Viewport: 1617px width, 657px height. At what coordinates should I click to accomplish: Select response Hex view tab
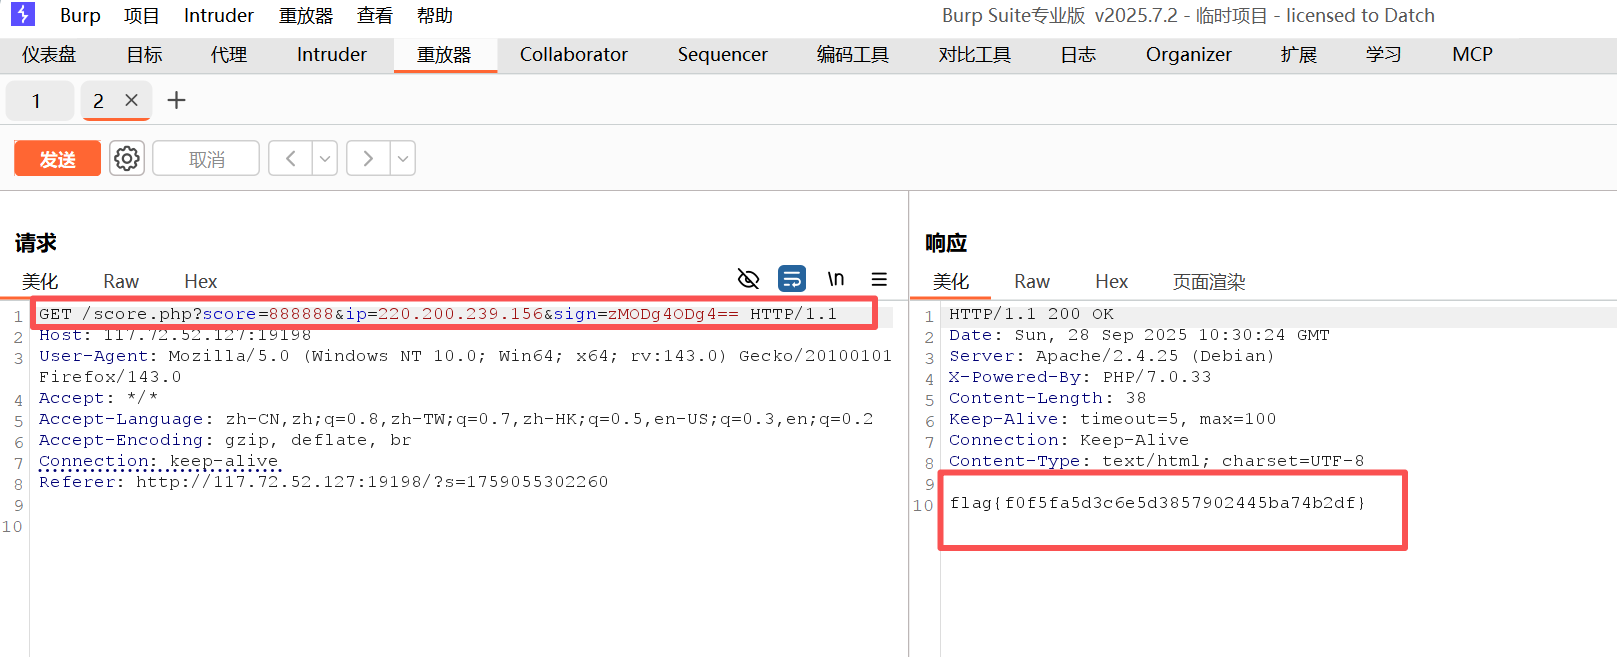pos(1111,281)
